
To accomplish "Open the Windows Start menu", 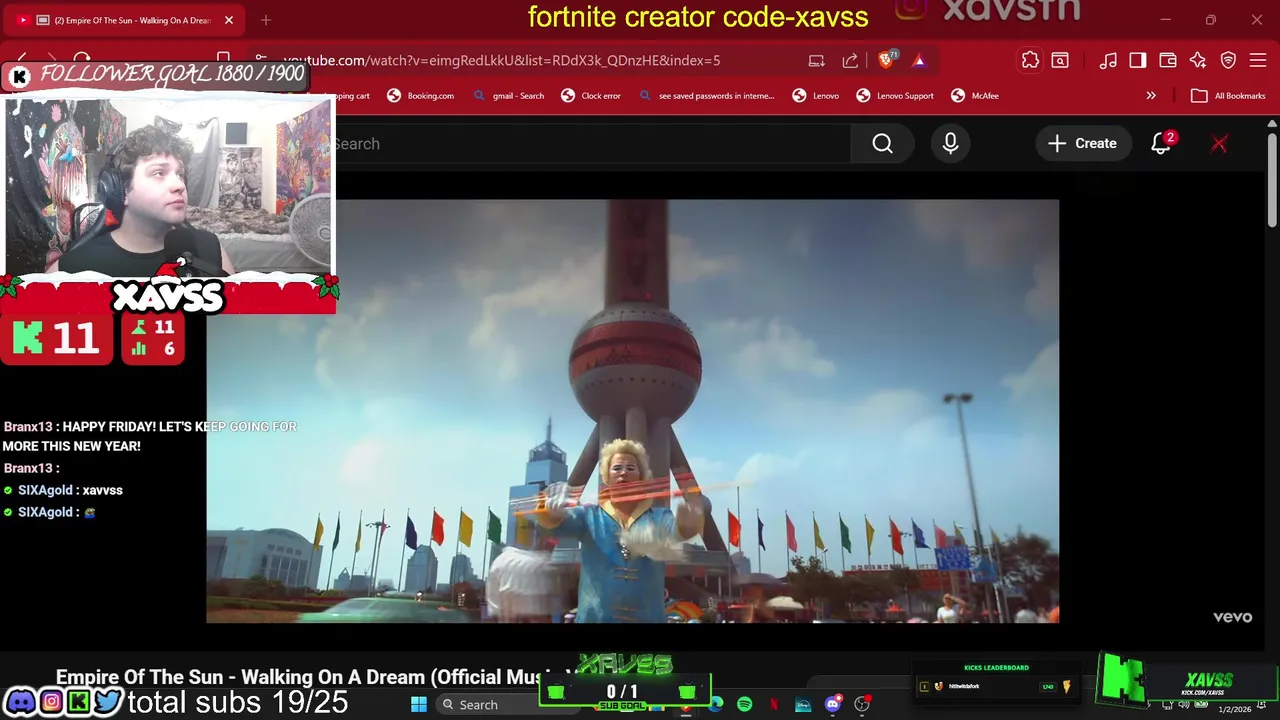I will [x=419, y=705].
